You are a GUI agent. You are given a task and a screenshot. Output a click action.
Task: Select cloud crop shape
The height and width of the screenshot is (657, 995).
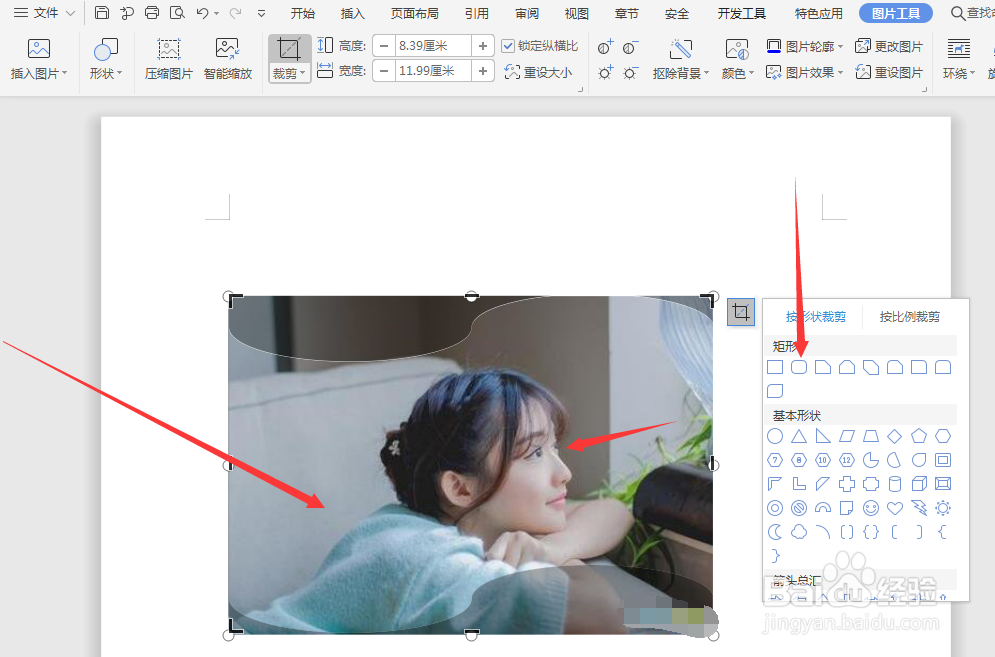tap(799, 532)
